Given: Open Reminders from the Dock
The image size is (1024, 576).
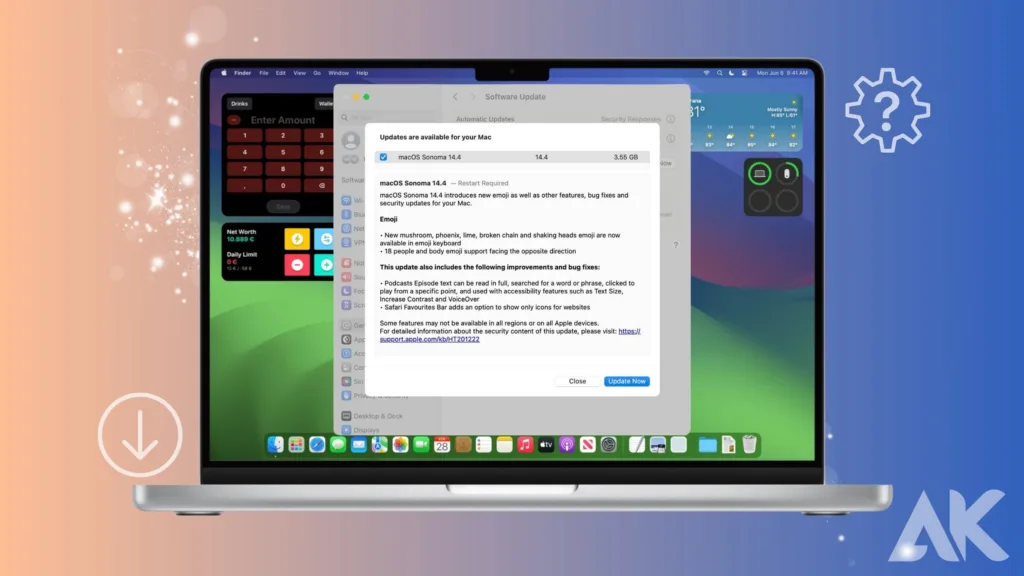Looking at the screenshot, I should pos(484,445).
